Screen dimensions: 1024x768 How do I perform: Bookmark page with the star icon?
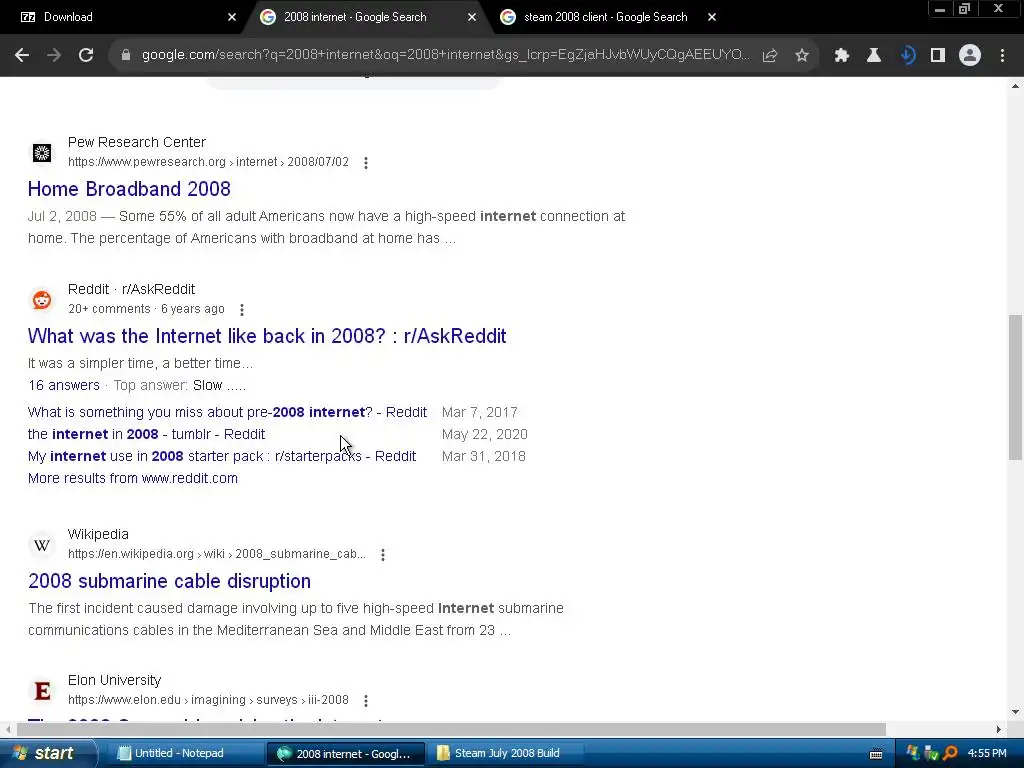coord(802,56)
